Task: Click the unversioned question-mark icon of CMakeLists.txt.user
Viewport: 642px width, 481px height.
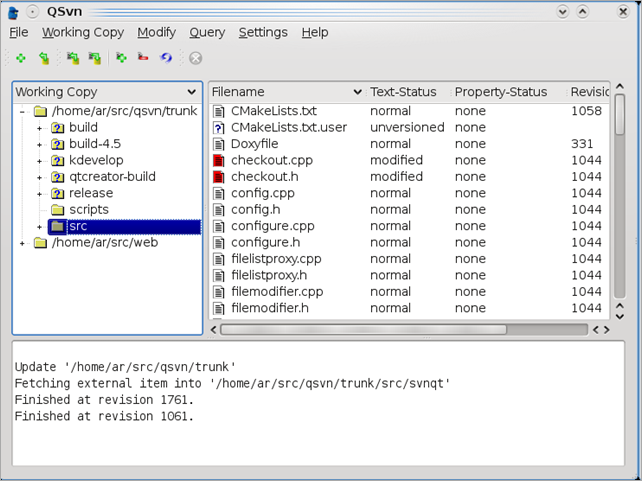Action: pyautogui.click(x=219, y=128)
